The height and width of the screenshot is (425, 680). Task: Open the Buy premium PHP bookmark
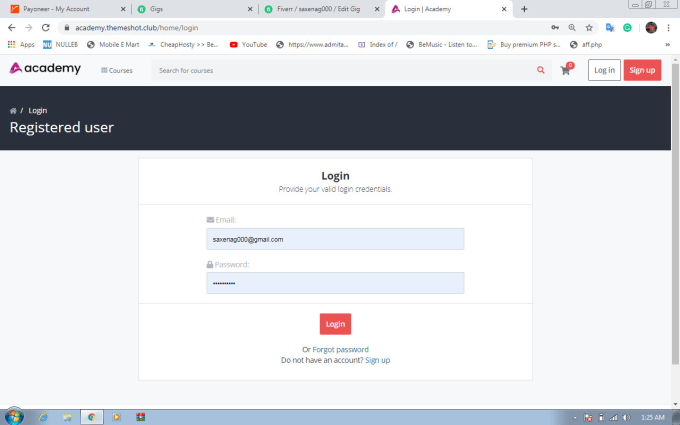click(524, 45)
